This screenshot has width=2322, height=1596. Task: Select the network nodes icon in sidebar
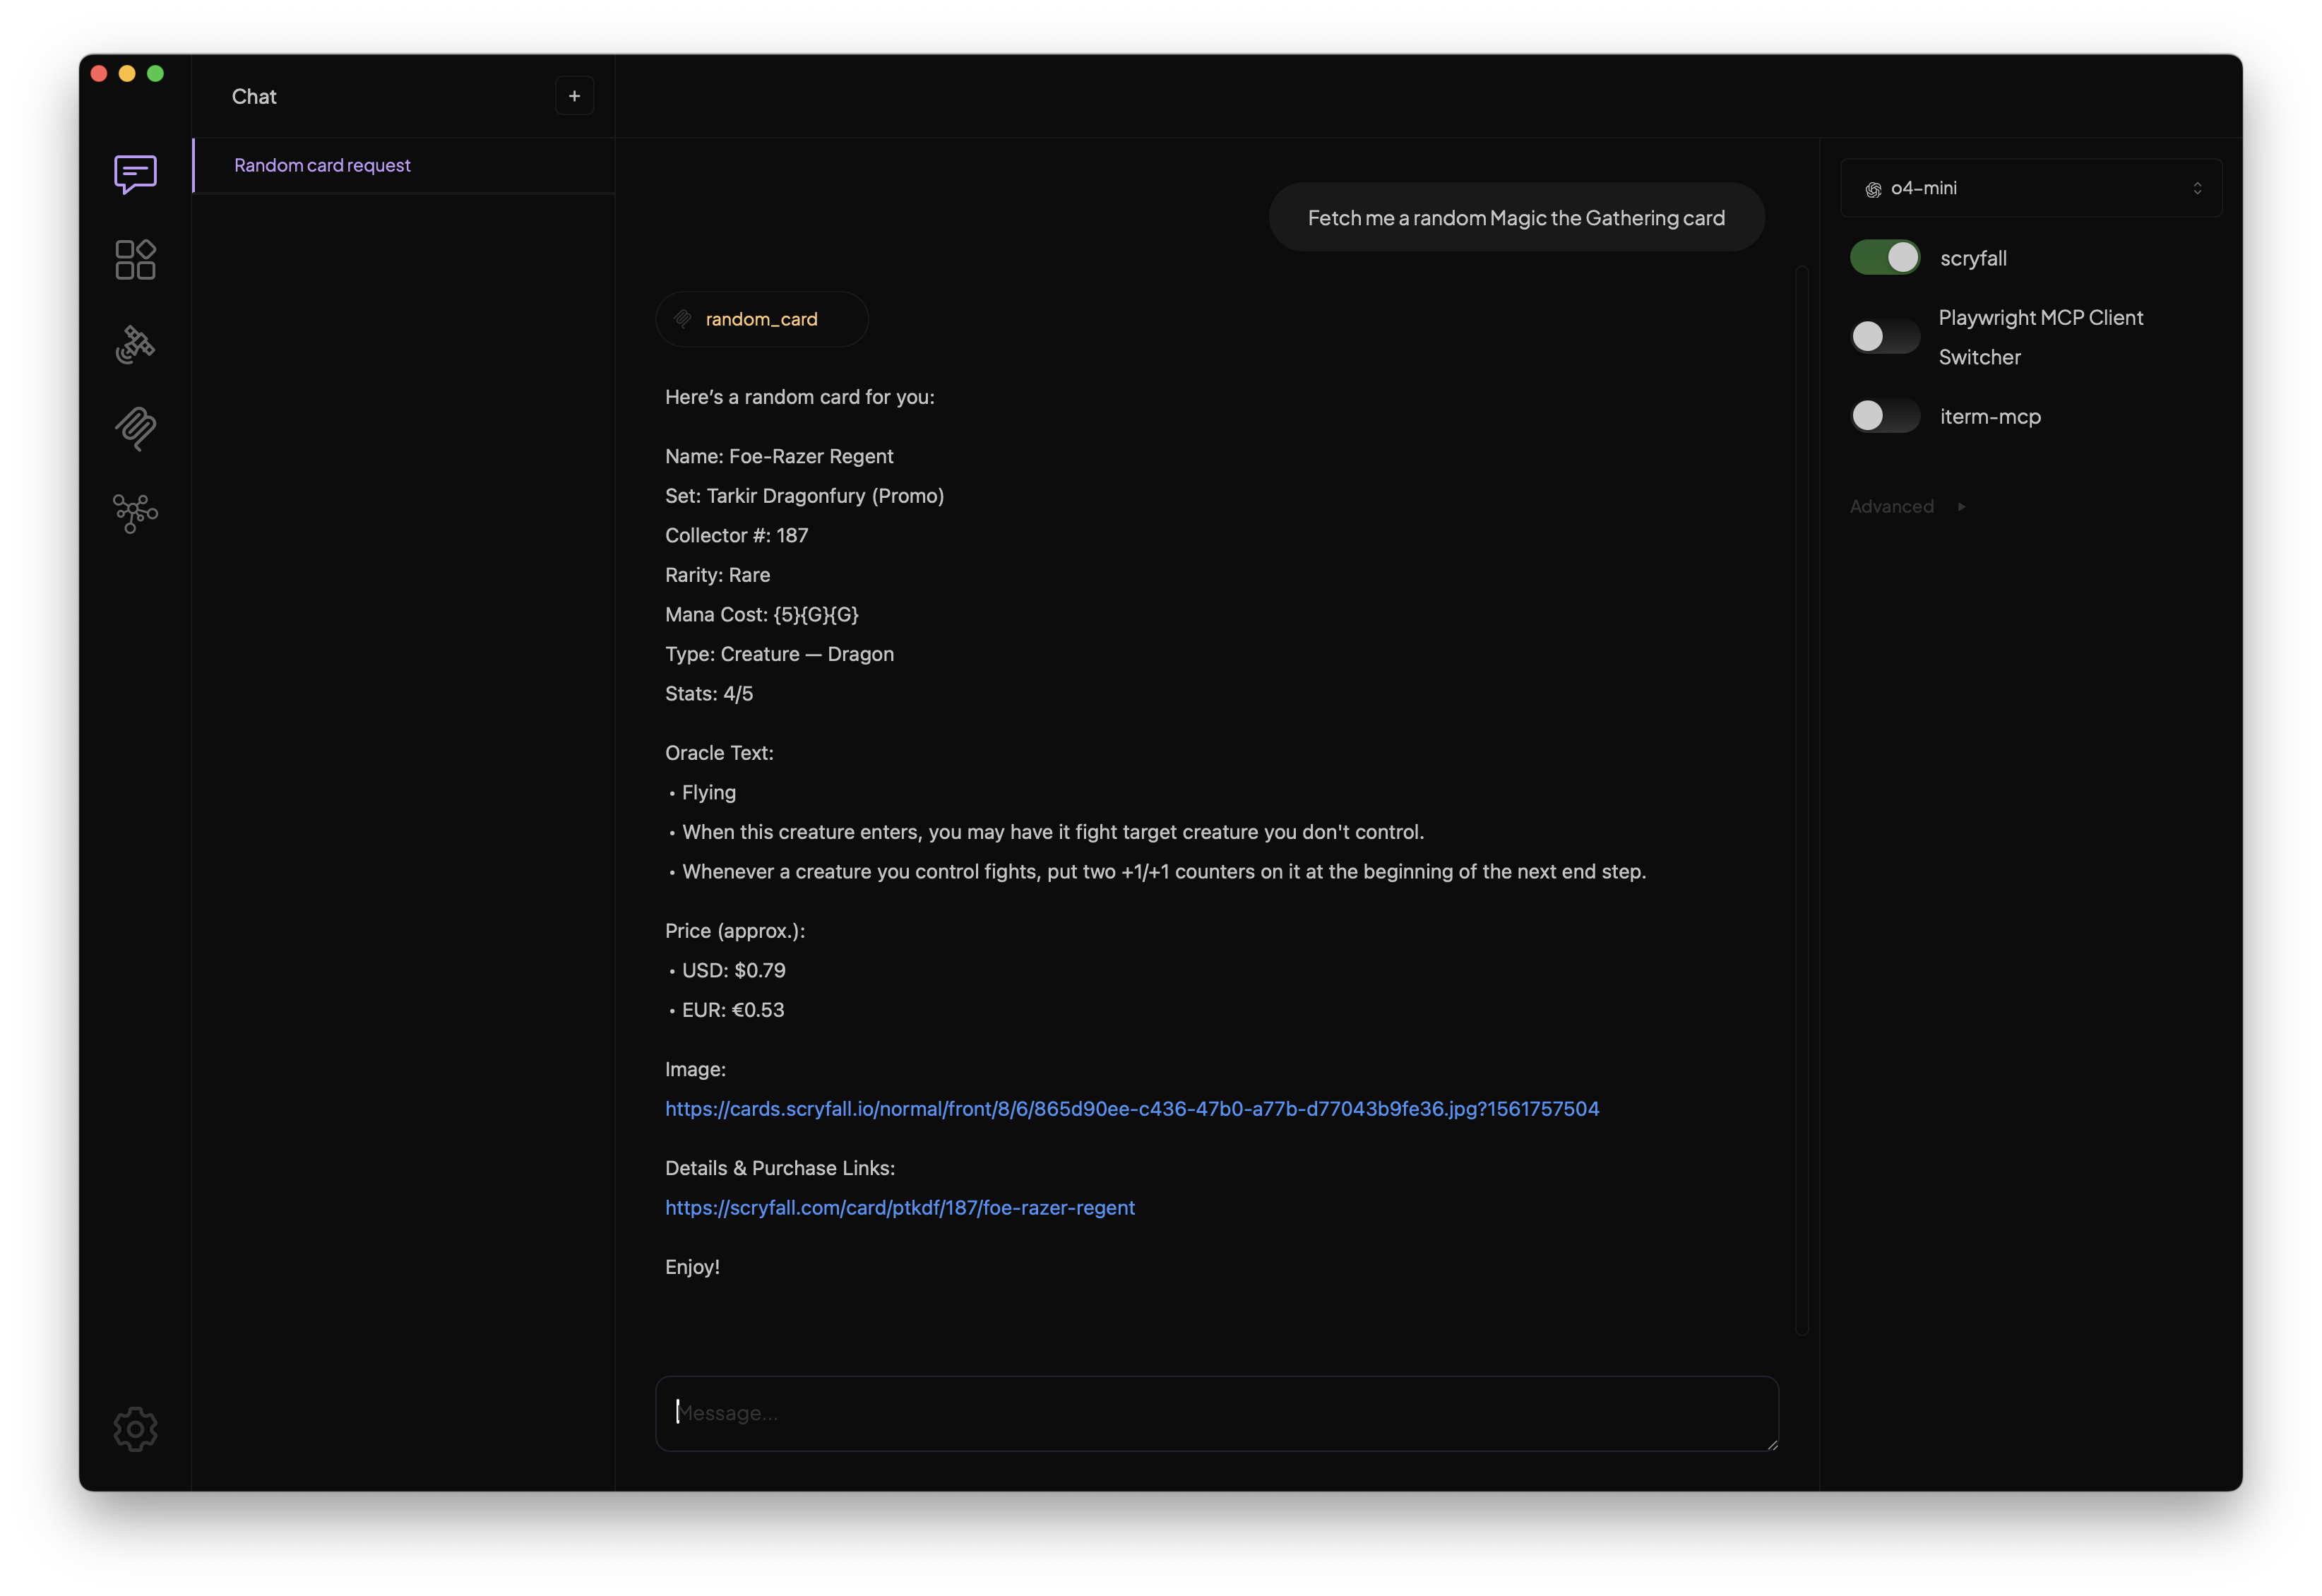(135, 513)
